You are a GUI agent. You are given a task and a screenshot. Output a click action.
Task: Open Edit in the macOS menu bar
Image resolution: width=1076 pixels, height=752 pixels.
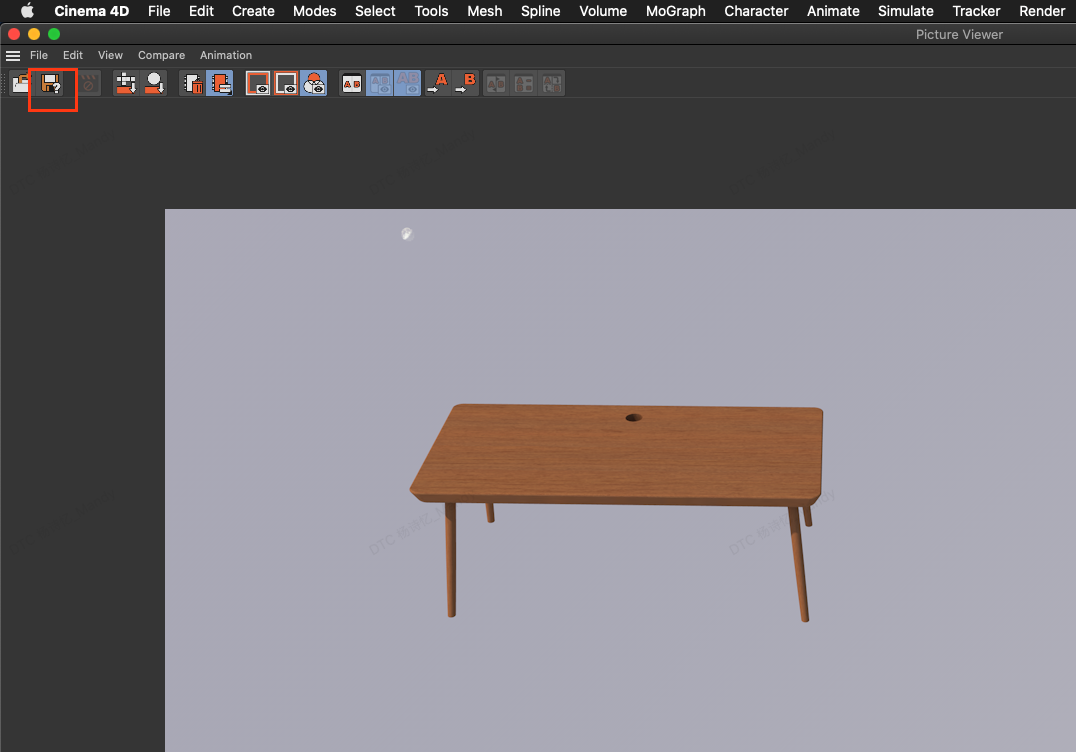[x=202, y=11]
